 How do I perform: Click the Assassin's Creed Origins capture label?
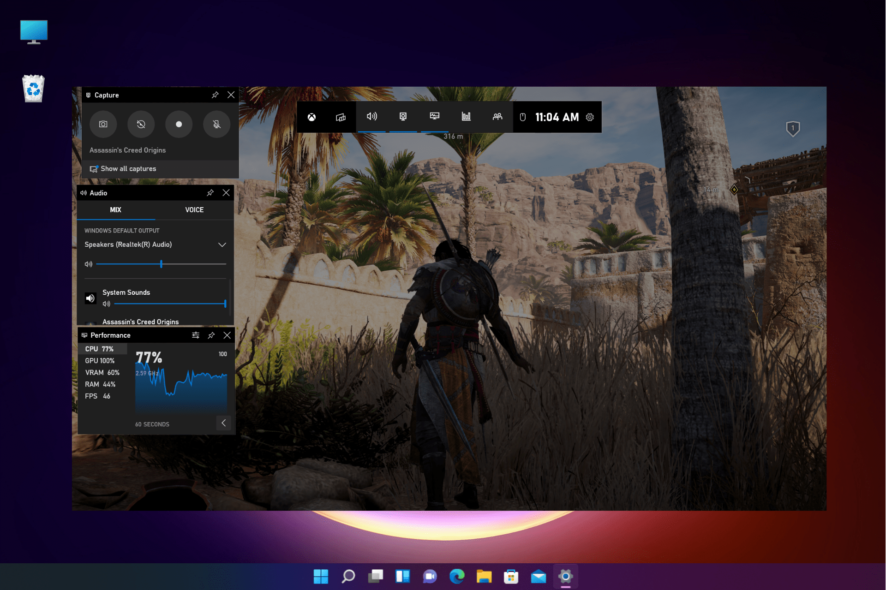point(128,150)
